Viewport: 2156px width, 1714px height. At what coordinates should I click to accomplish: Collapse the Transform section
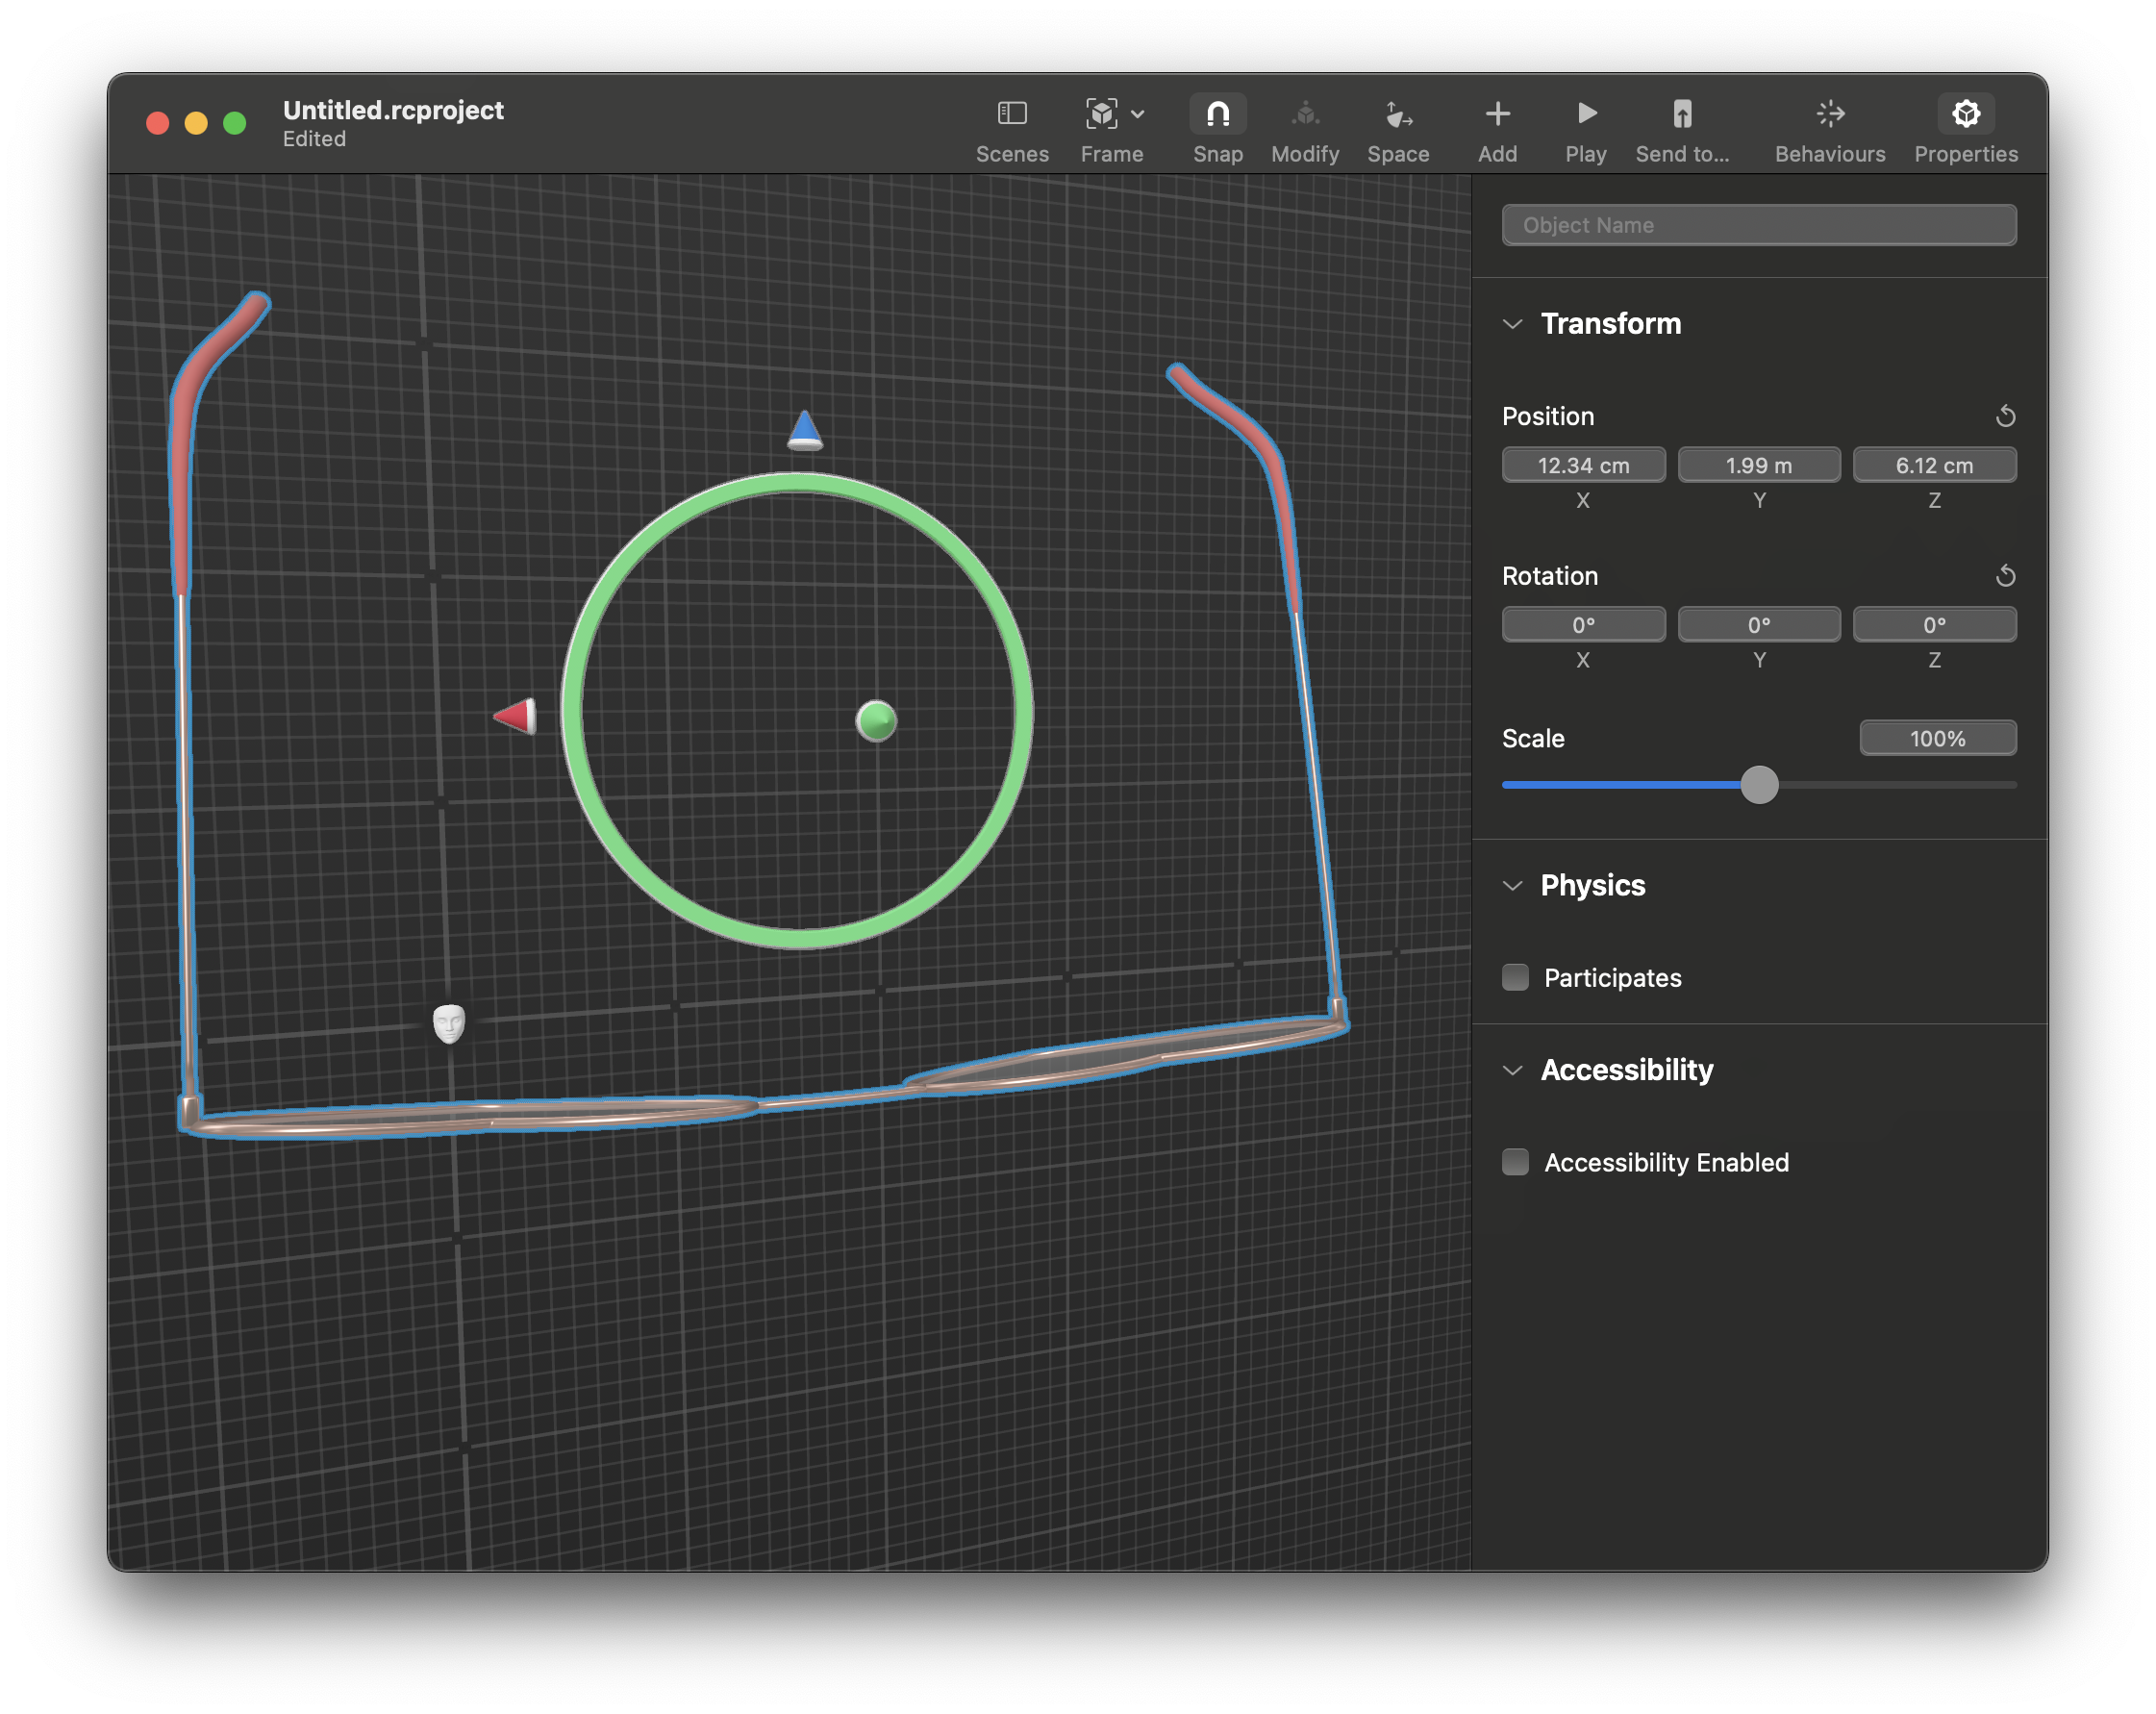[1512, 324]
